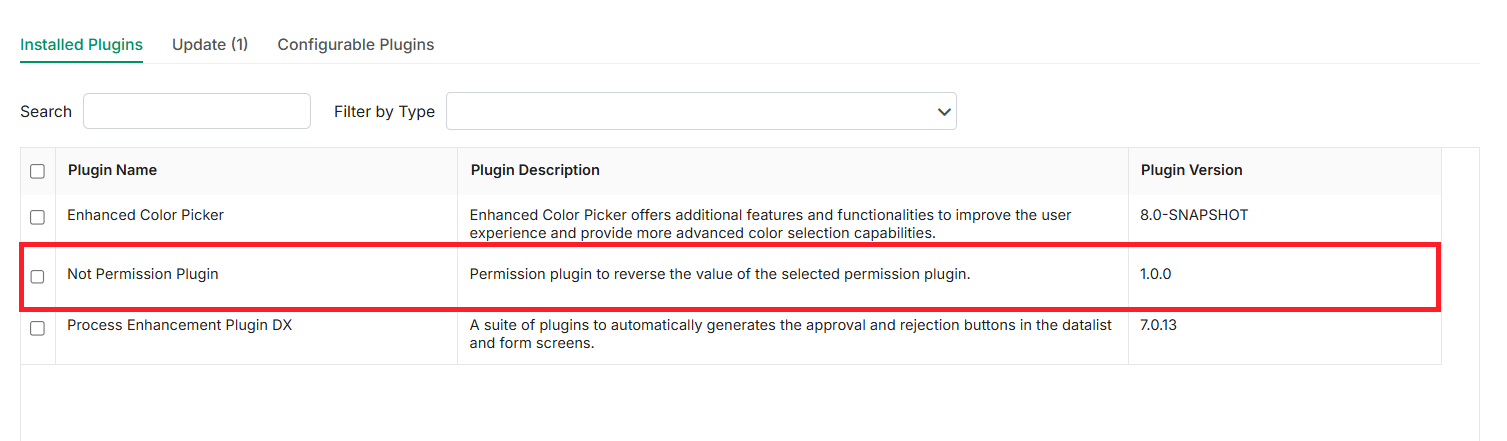Click the Plugin Description column header
Image resolution: width=1507 pixels, height=441 pixels.
[535, 170]
